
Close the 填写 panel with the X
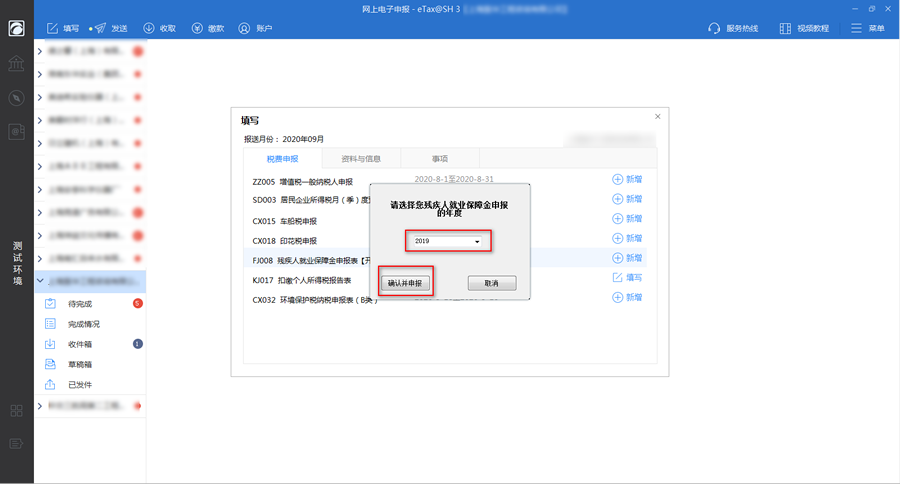coord(657,117)
